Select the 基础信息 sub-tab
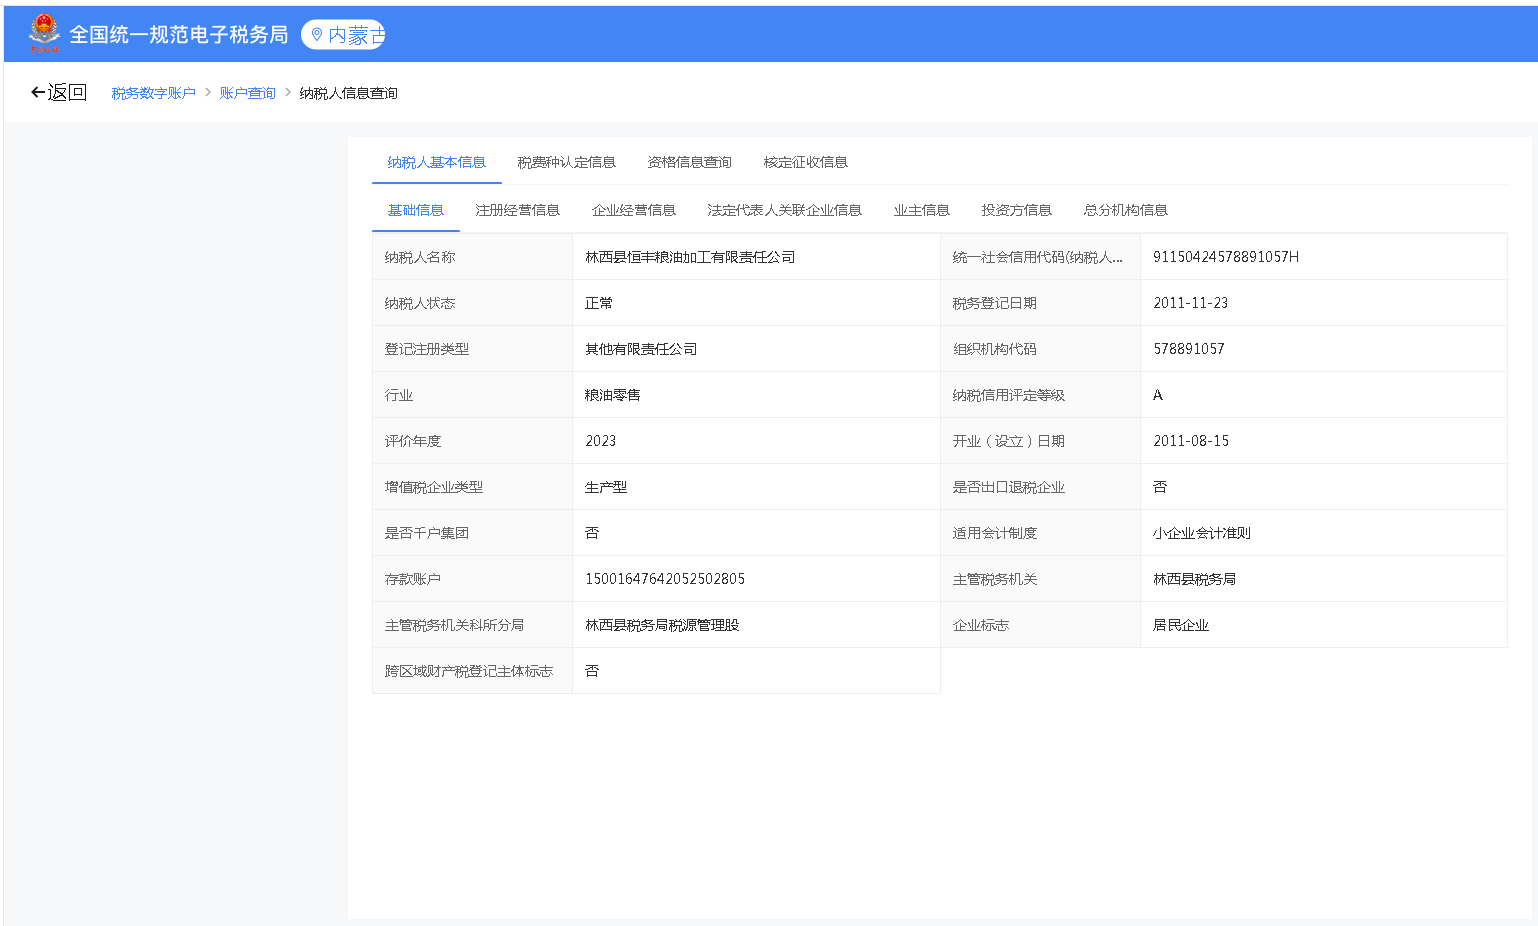1538x926 pixels. [415, 210]
